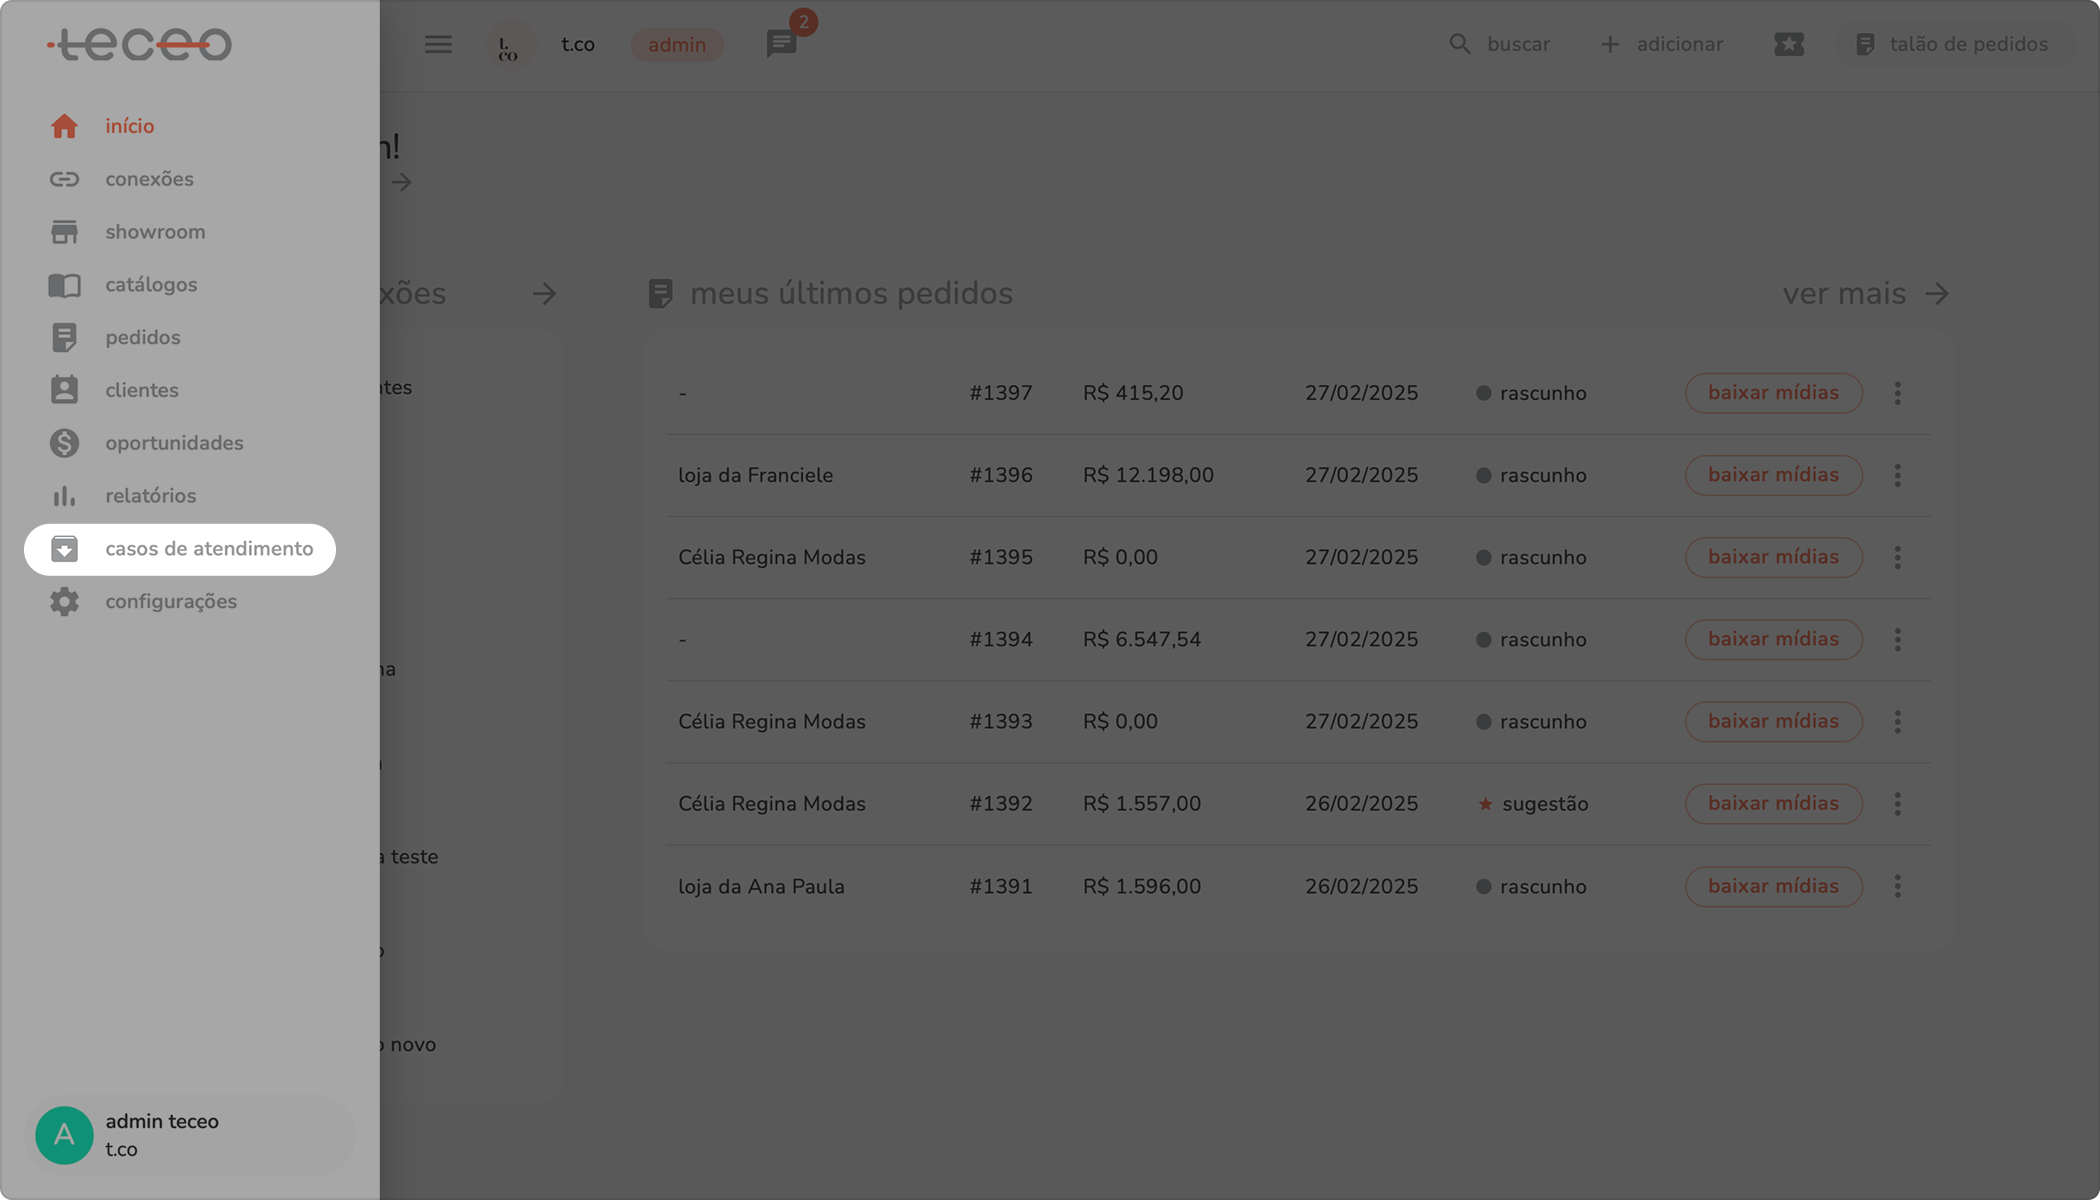2100x1200 pixels.
Task: Click the chat messages icon with badge
Action: coord(782,44)
